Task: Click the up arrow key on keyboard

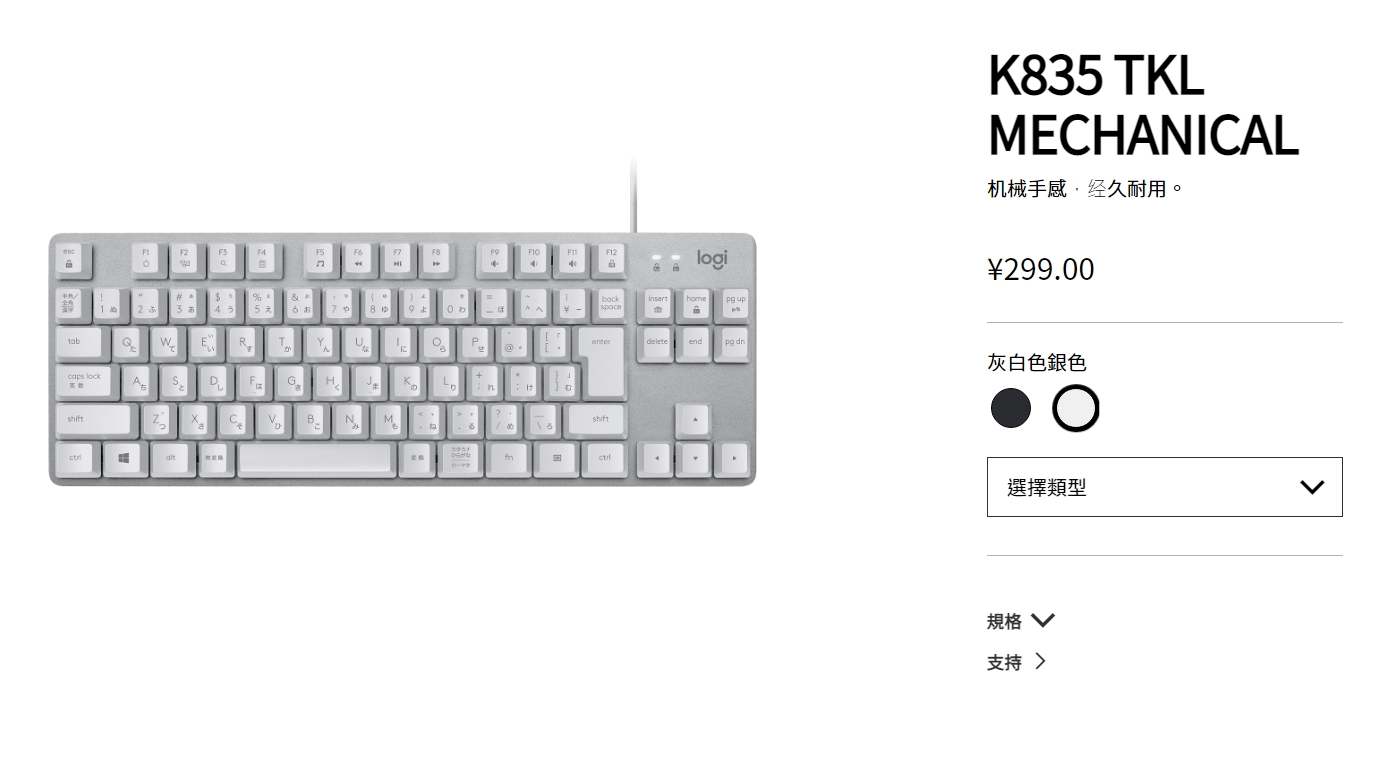Action: tap(695, 419)
